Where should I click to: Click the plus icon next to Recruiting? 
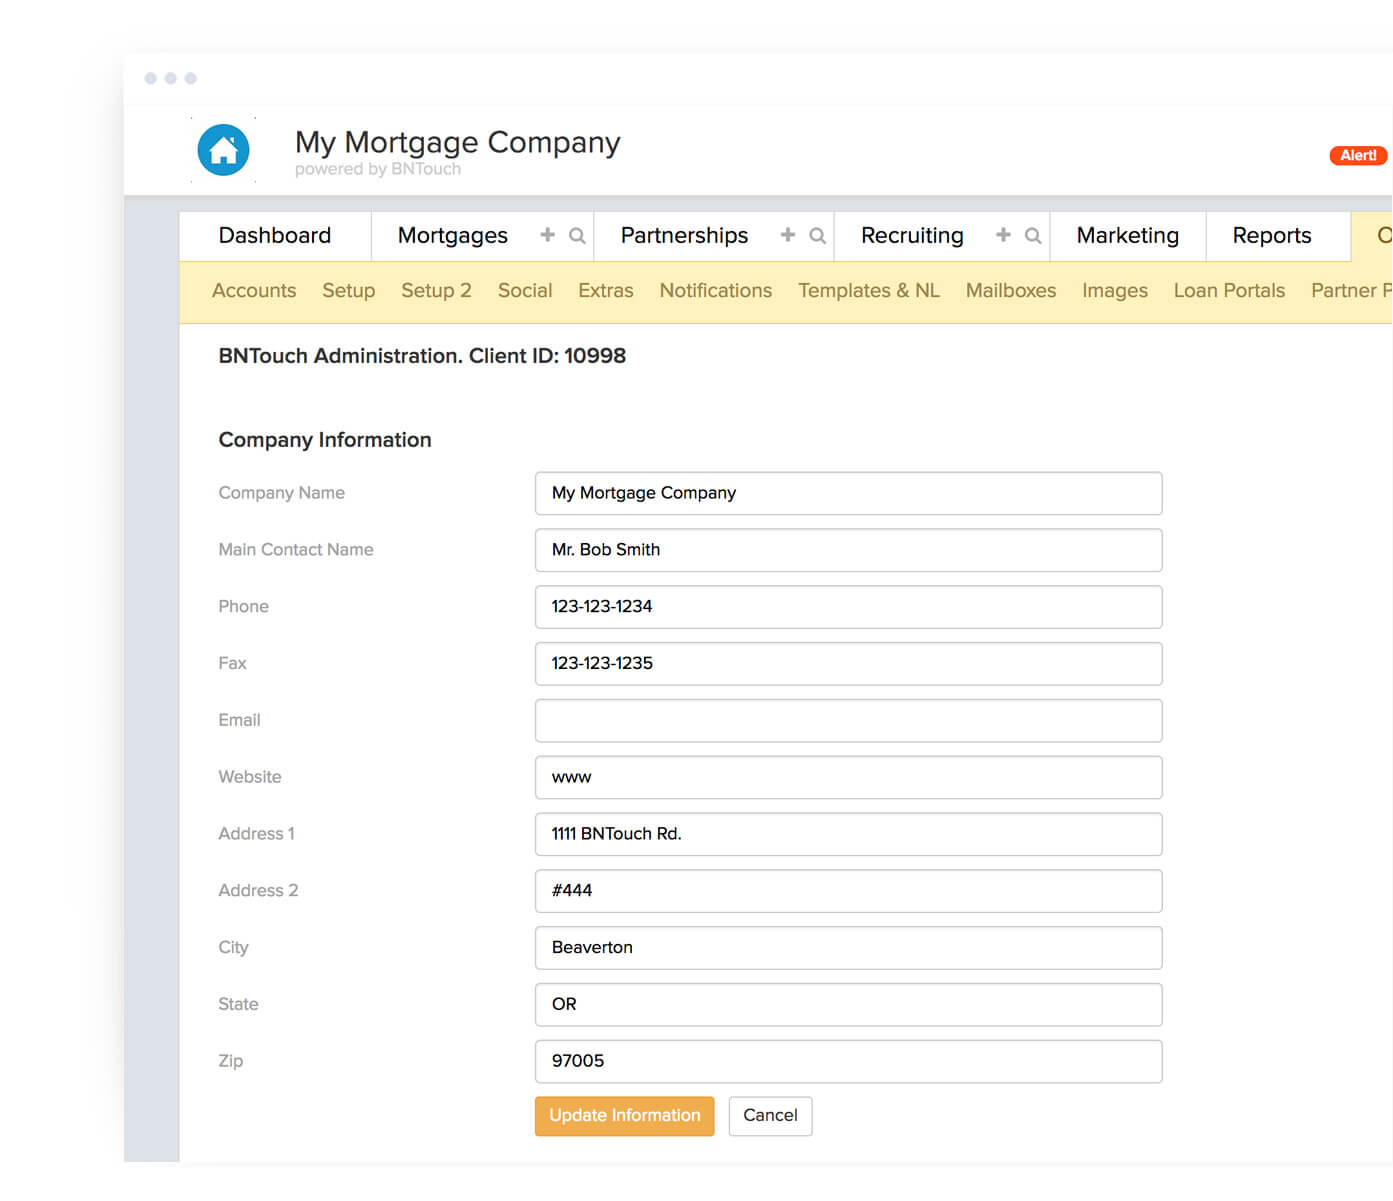coord(1003,235)
